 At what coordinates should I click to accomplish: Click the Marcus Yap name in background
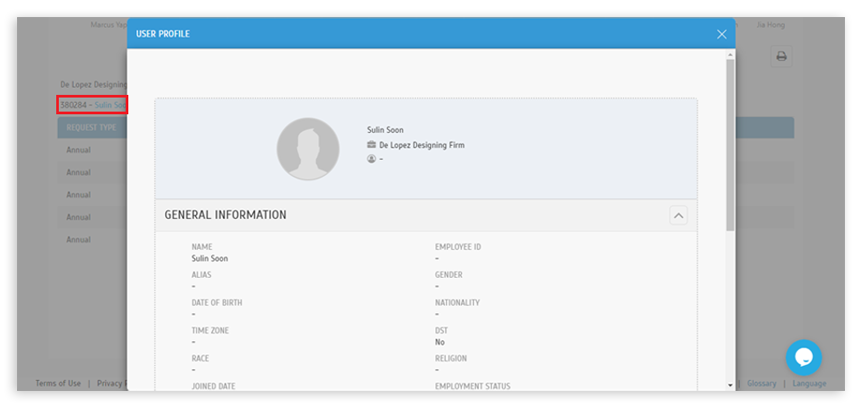109,25
